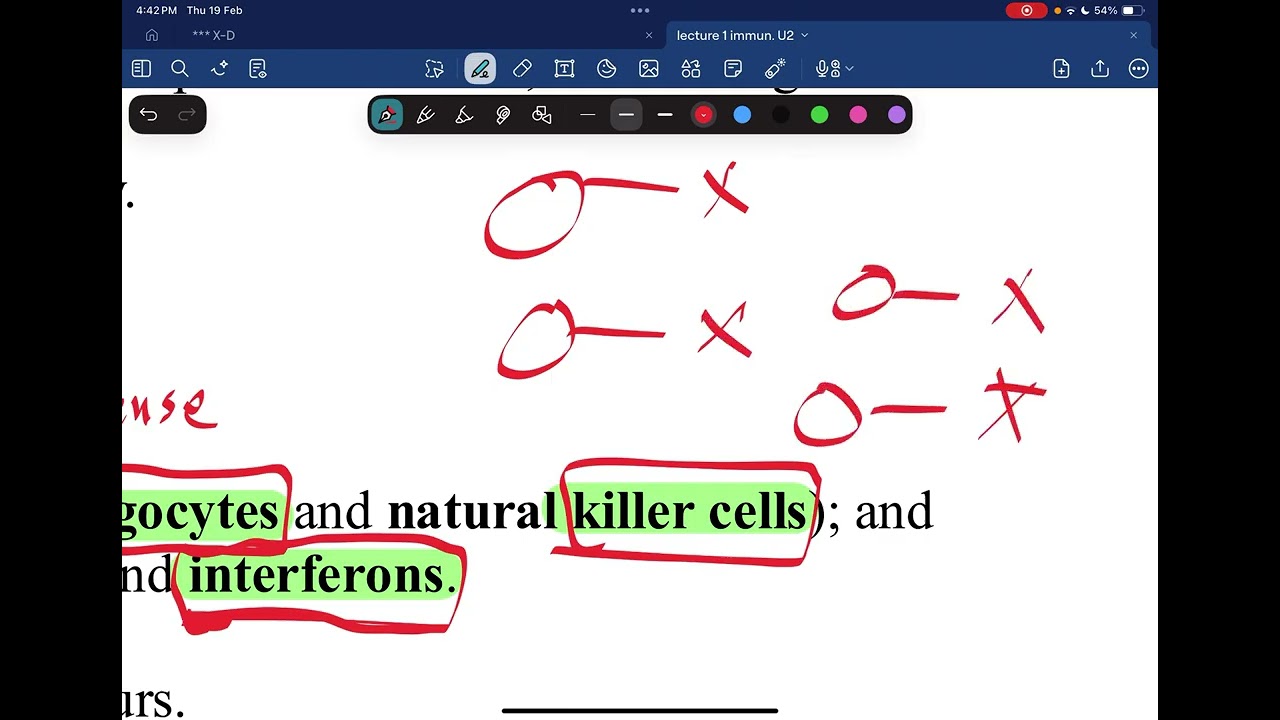Toggle draw-and-hold shape recognition
The image size is (1280, 720).
[x=542, y=115]
